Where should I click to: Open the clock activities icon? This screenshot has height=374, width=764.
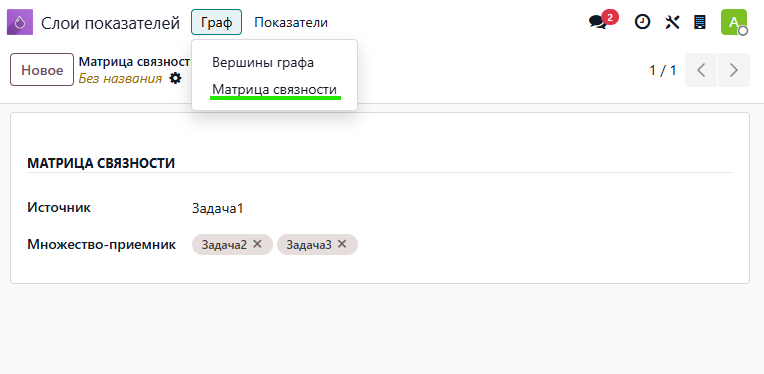[x=642, y=22]
